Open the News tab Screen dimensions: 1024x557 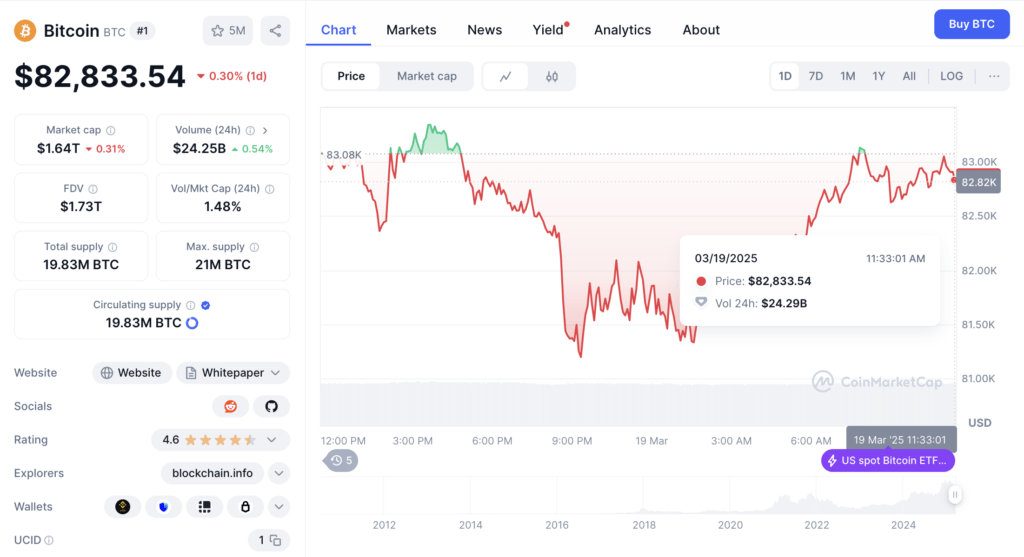485,30
